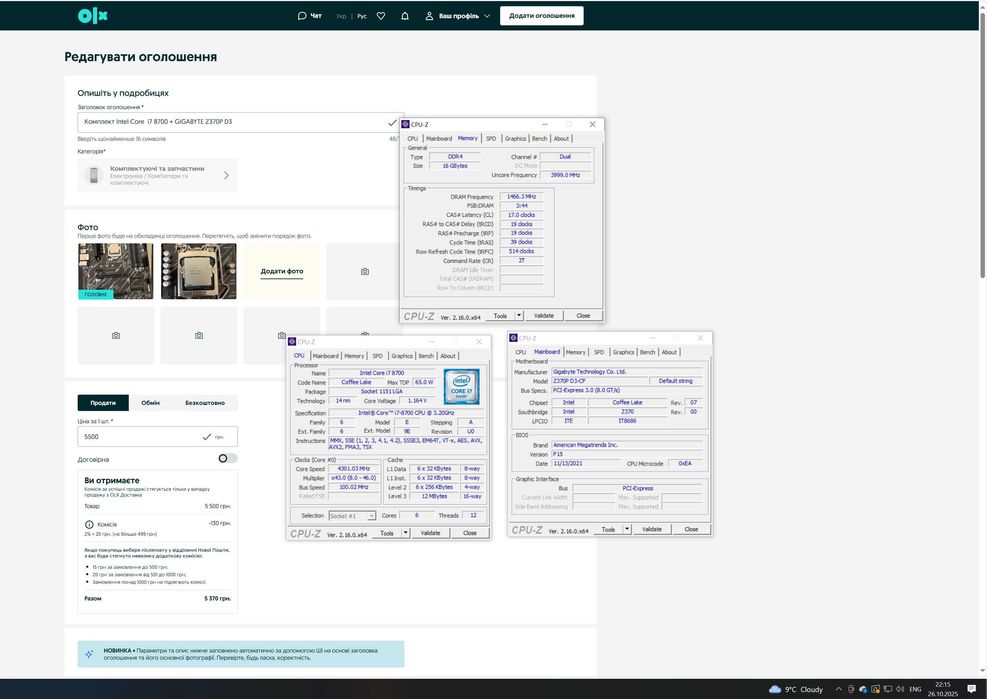The height and width of the screenshot is (699, 987).
Task: Click the price field showing 5500
Action: pos(157,436)
